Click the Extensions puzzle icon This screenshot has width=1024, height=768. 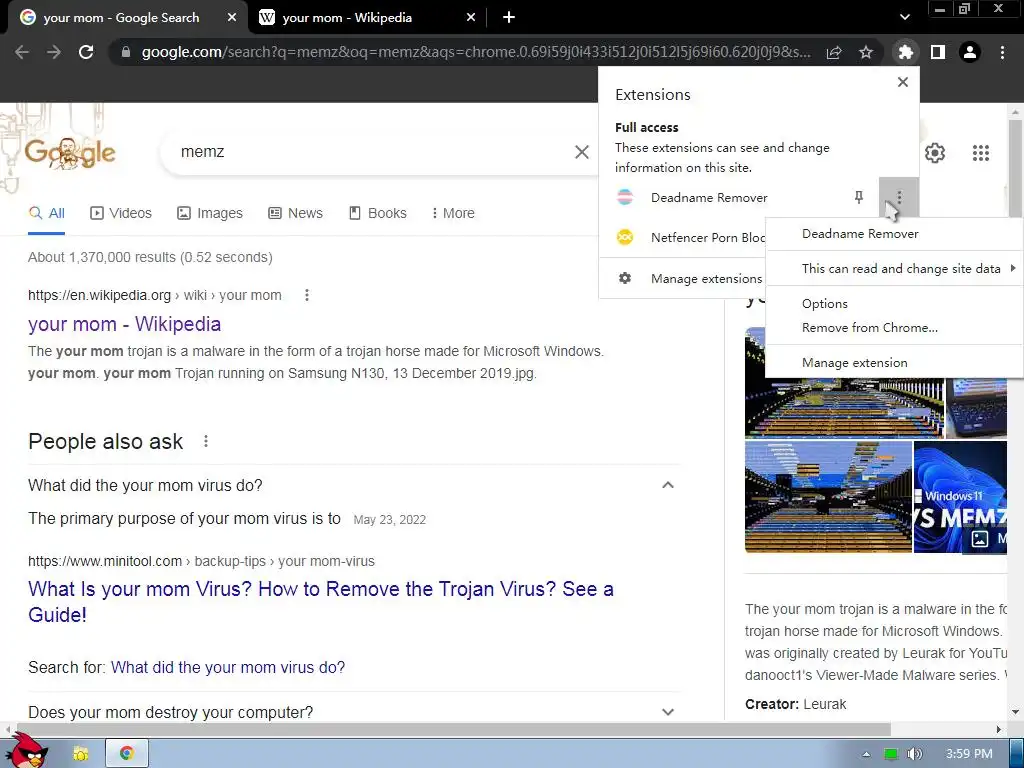point(905,52)
